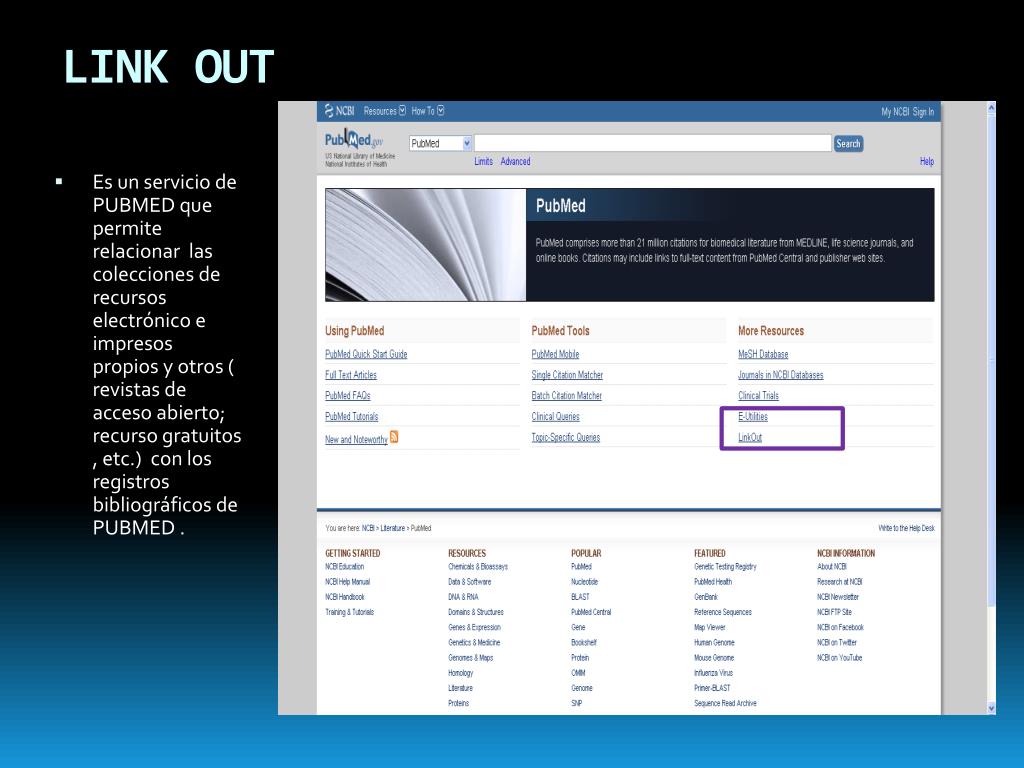Screen dimensions: 1024x768
Task: Open NCBI on Twitter link
Action: click(x=837, y=643)
